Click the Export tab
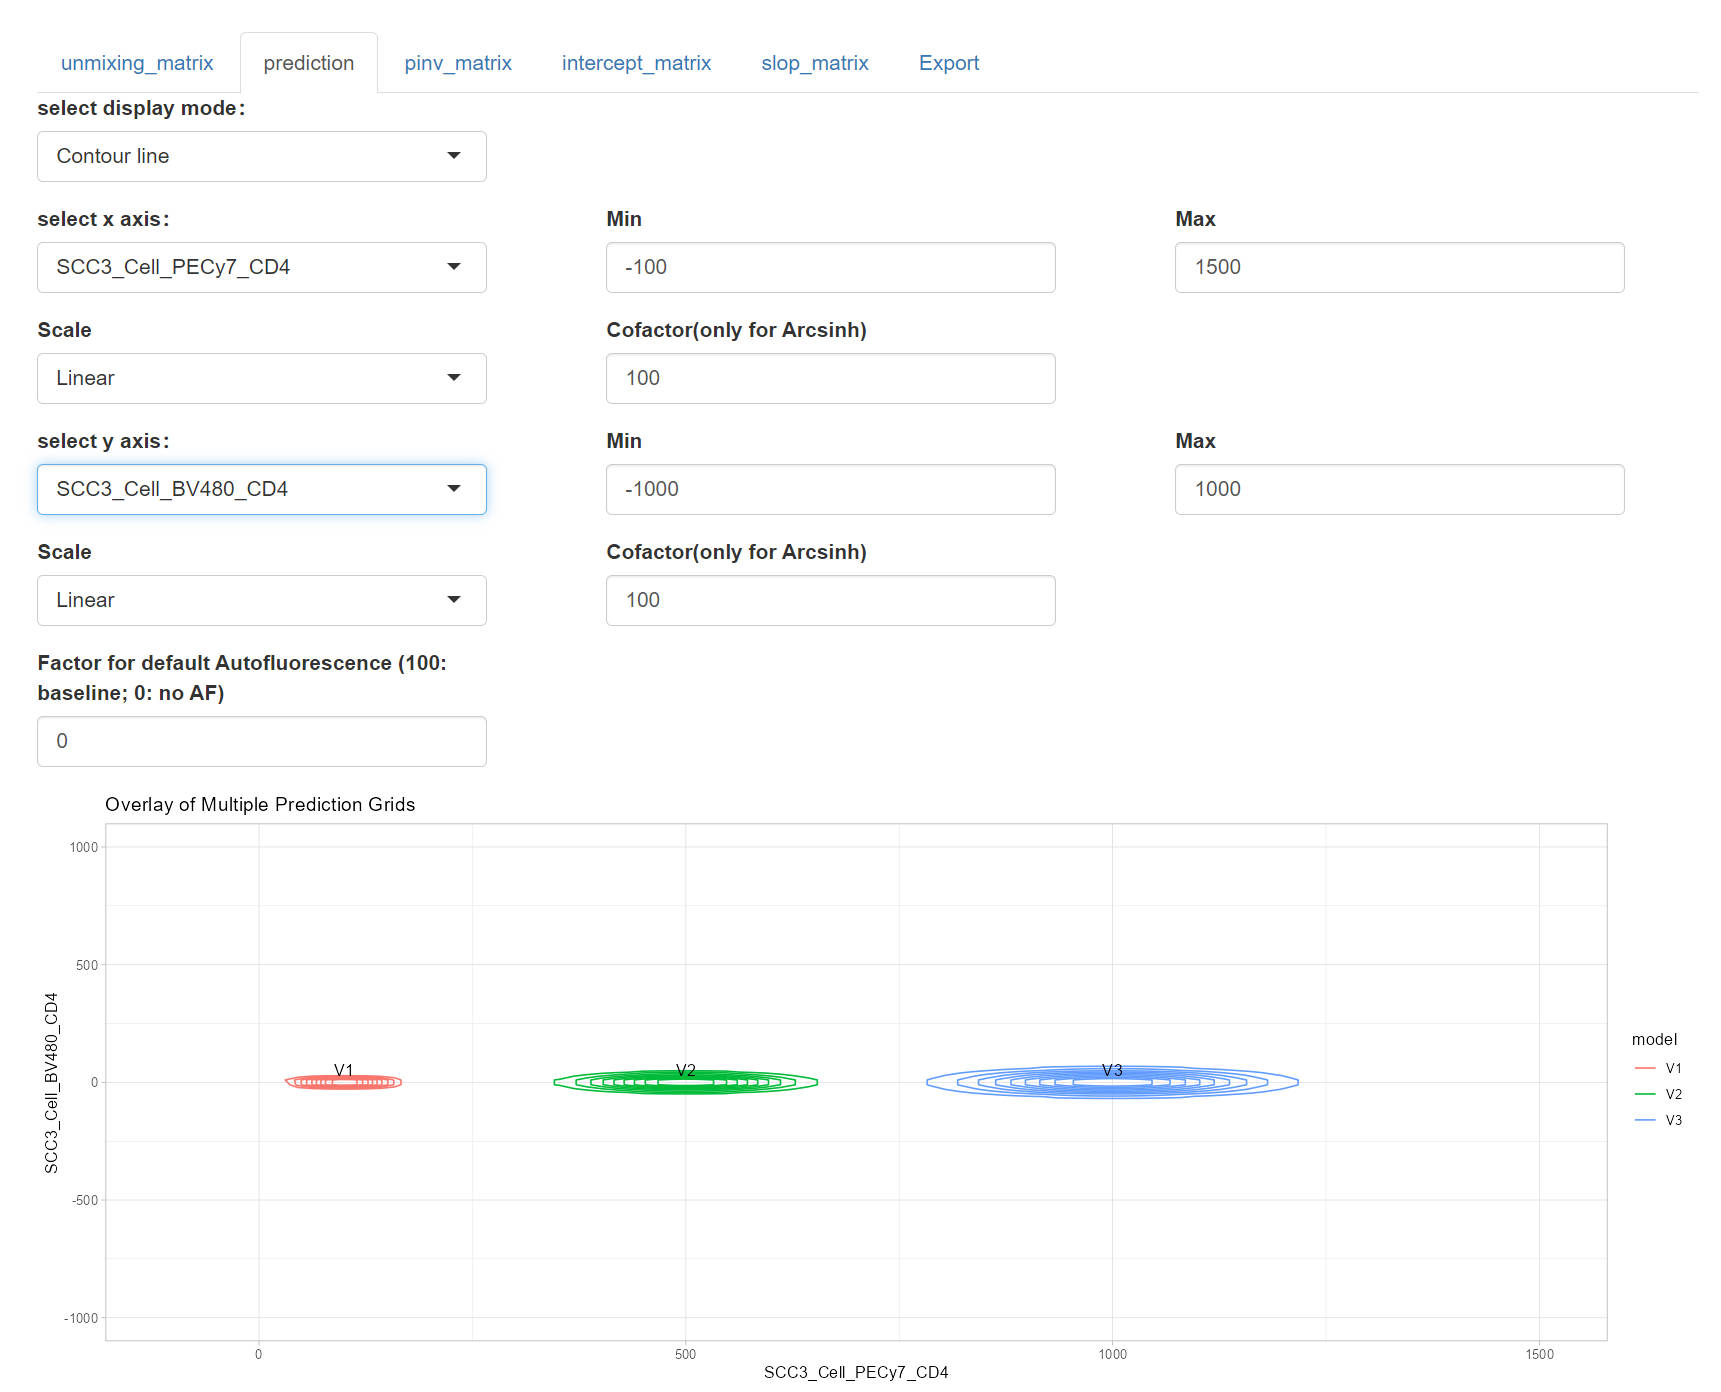Viewport: 1721px width, 1392px height. click(x=948, y=63)
